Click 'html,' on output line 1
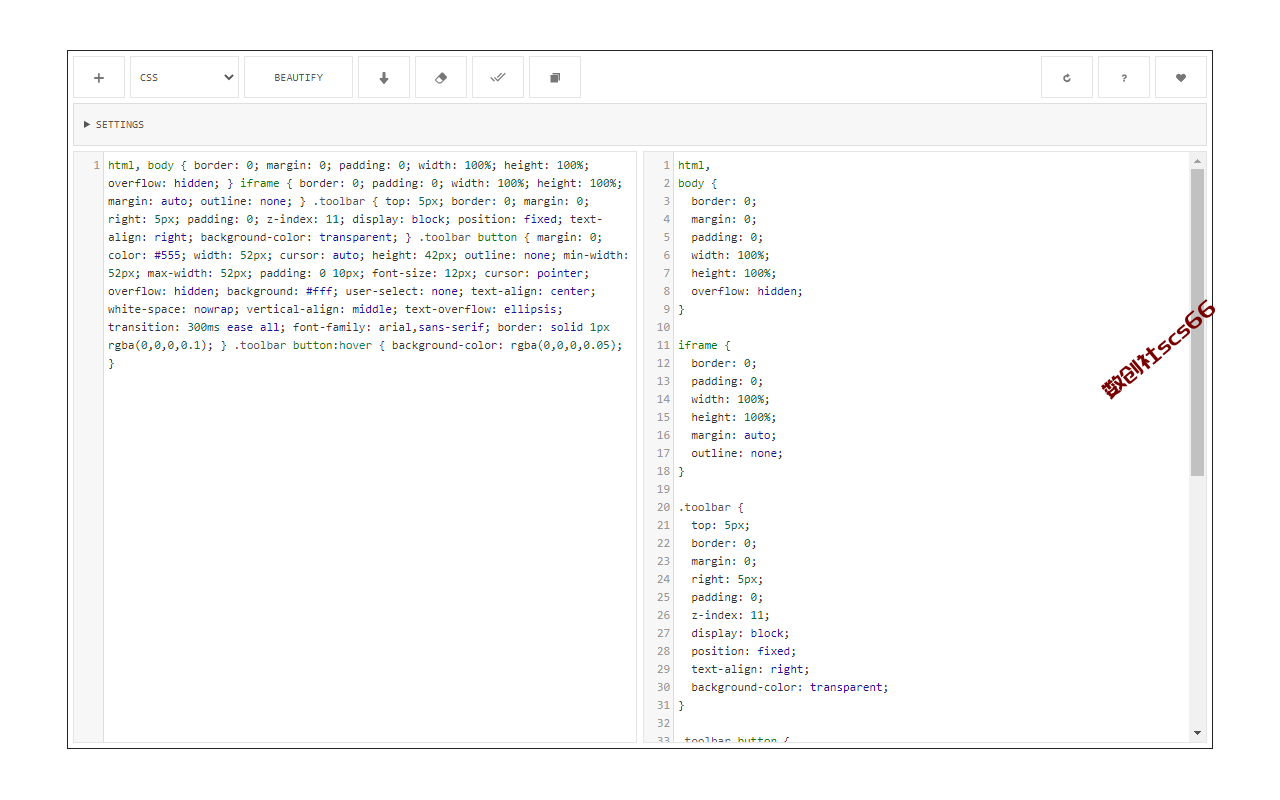This screenshot has width=1280, height=800. (x=694, y=165)
